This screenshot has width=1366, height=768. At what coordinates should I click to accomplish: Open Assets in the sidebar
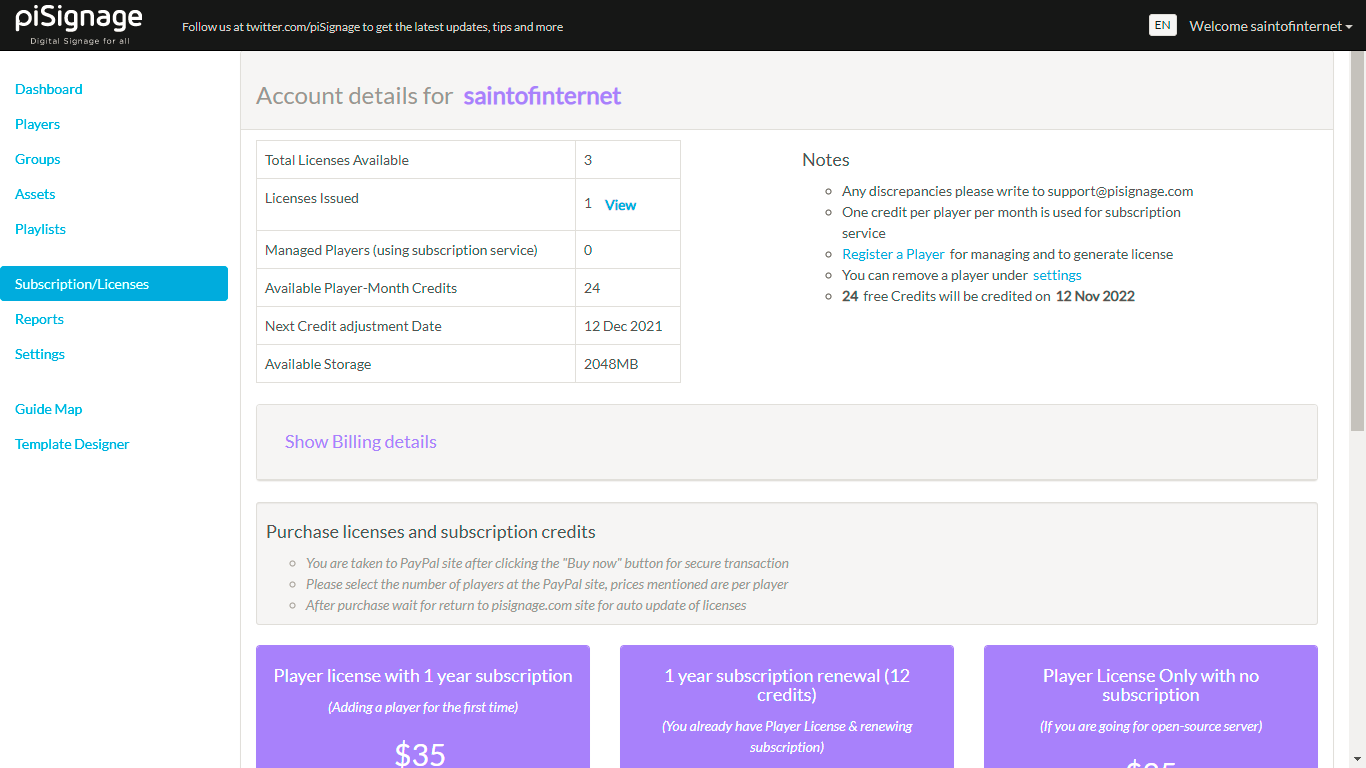pyautogui.click(x=35, y=194)
